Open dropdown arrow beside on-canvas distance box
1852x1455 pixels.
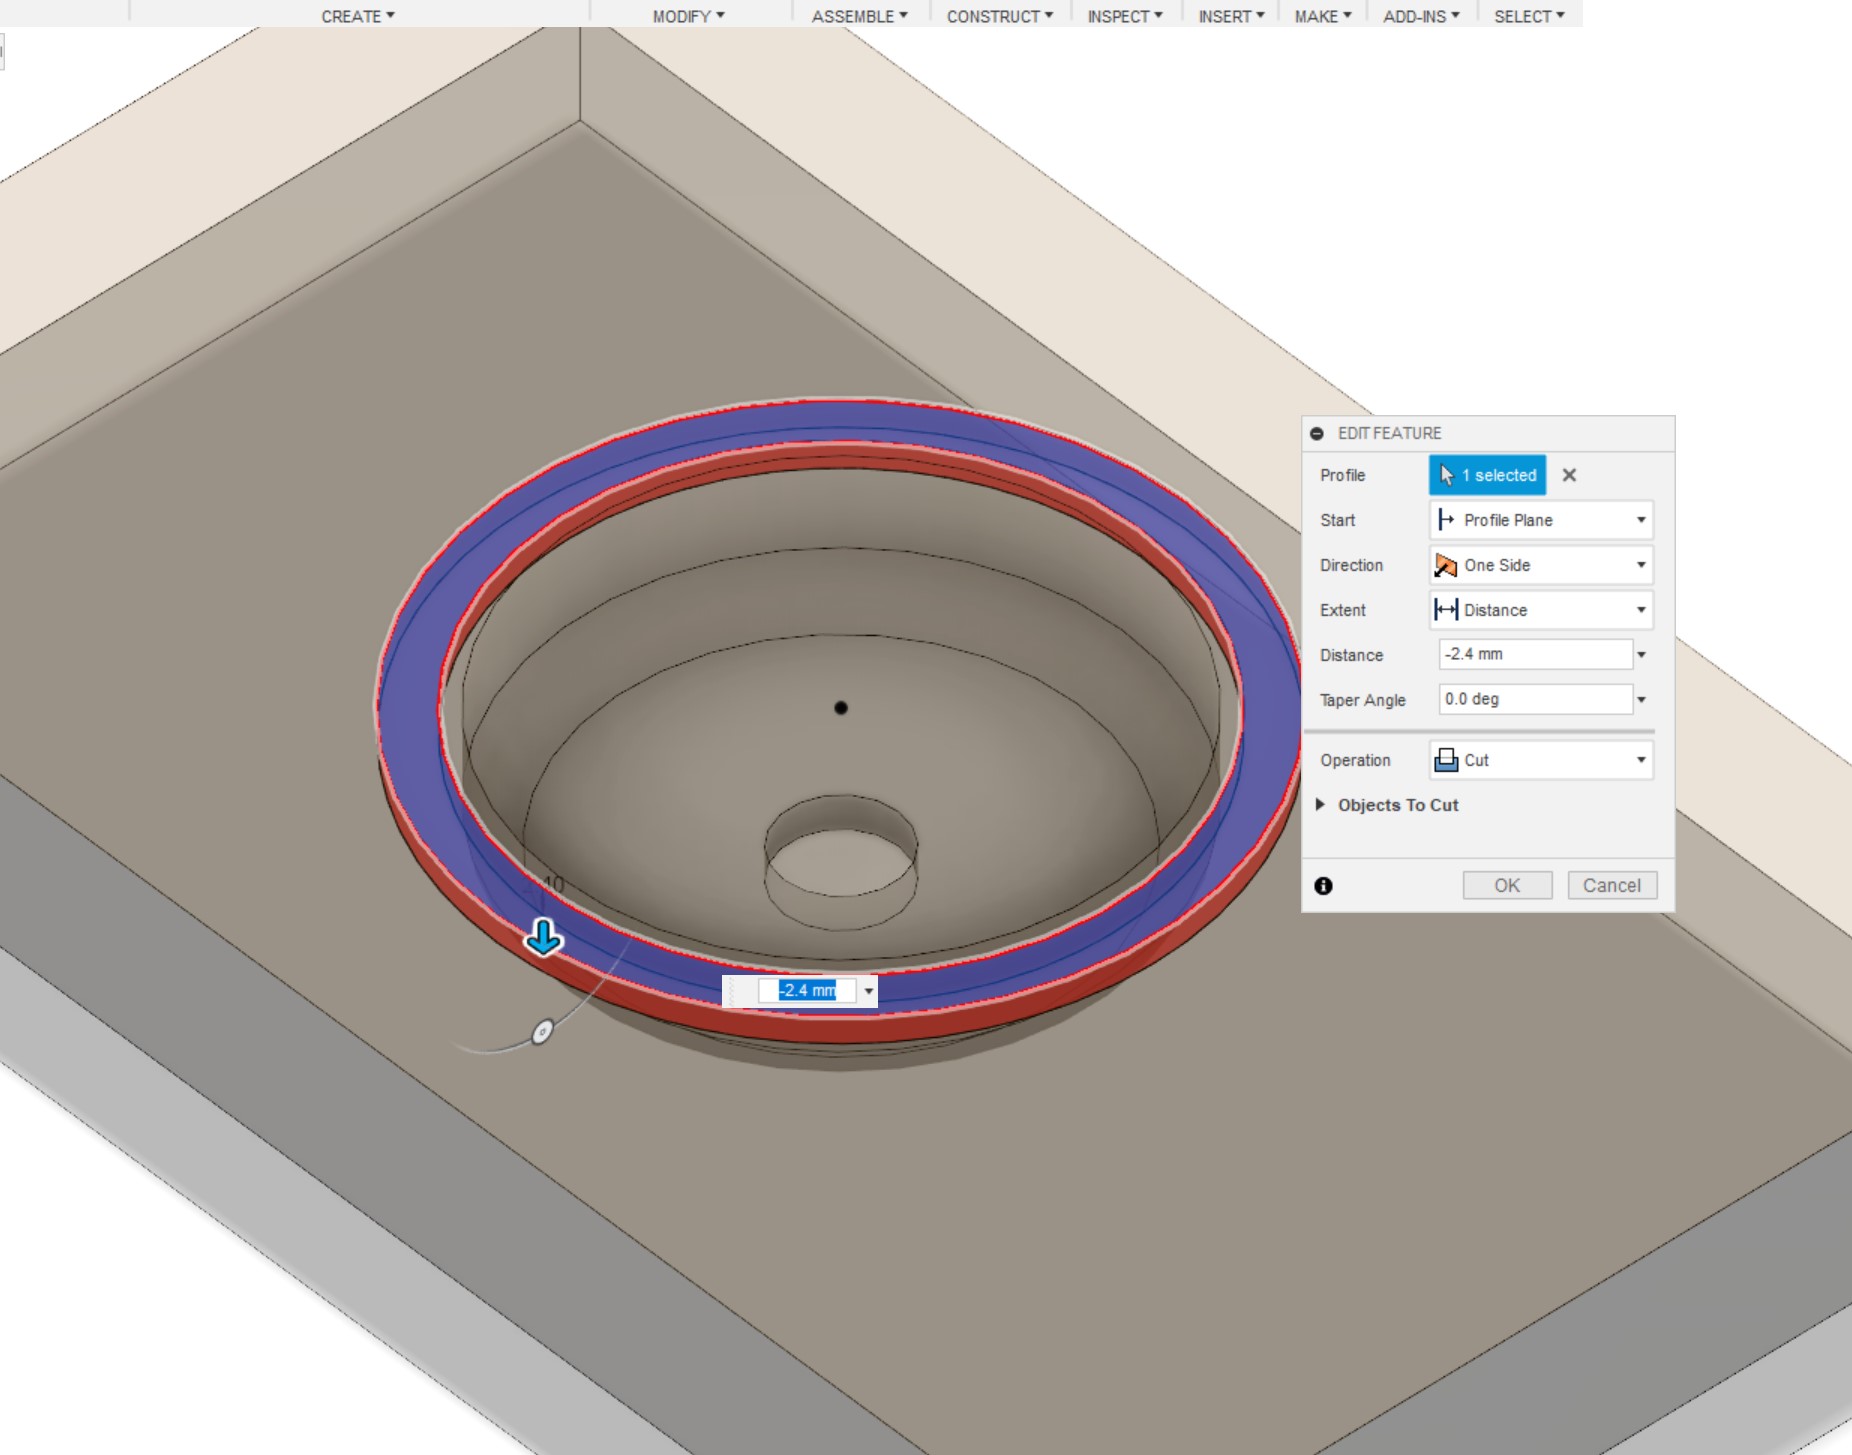click(869, 991)
